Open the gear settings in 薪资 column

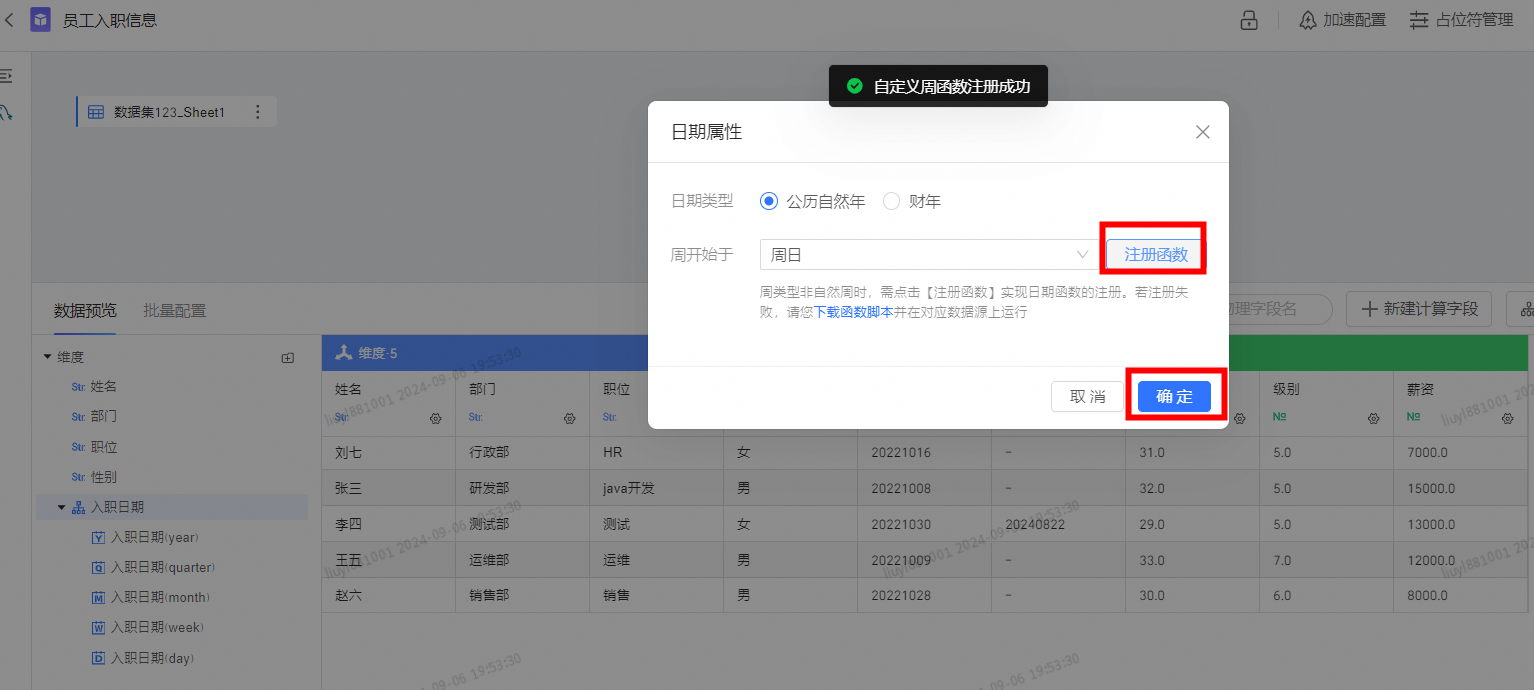pyautogui.click(x=1507, y=418)
